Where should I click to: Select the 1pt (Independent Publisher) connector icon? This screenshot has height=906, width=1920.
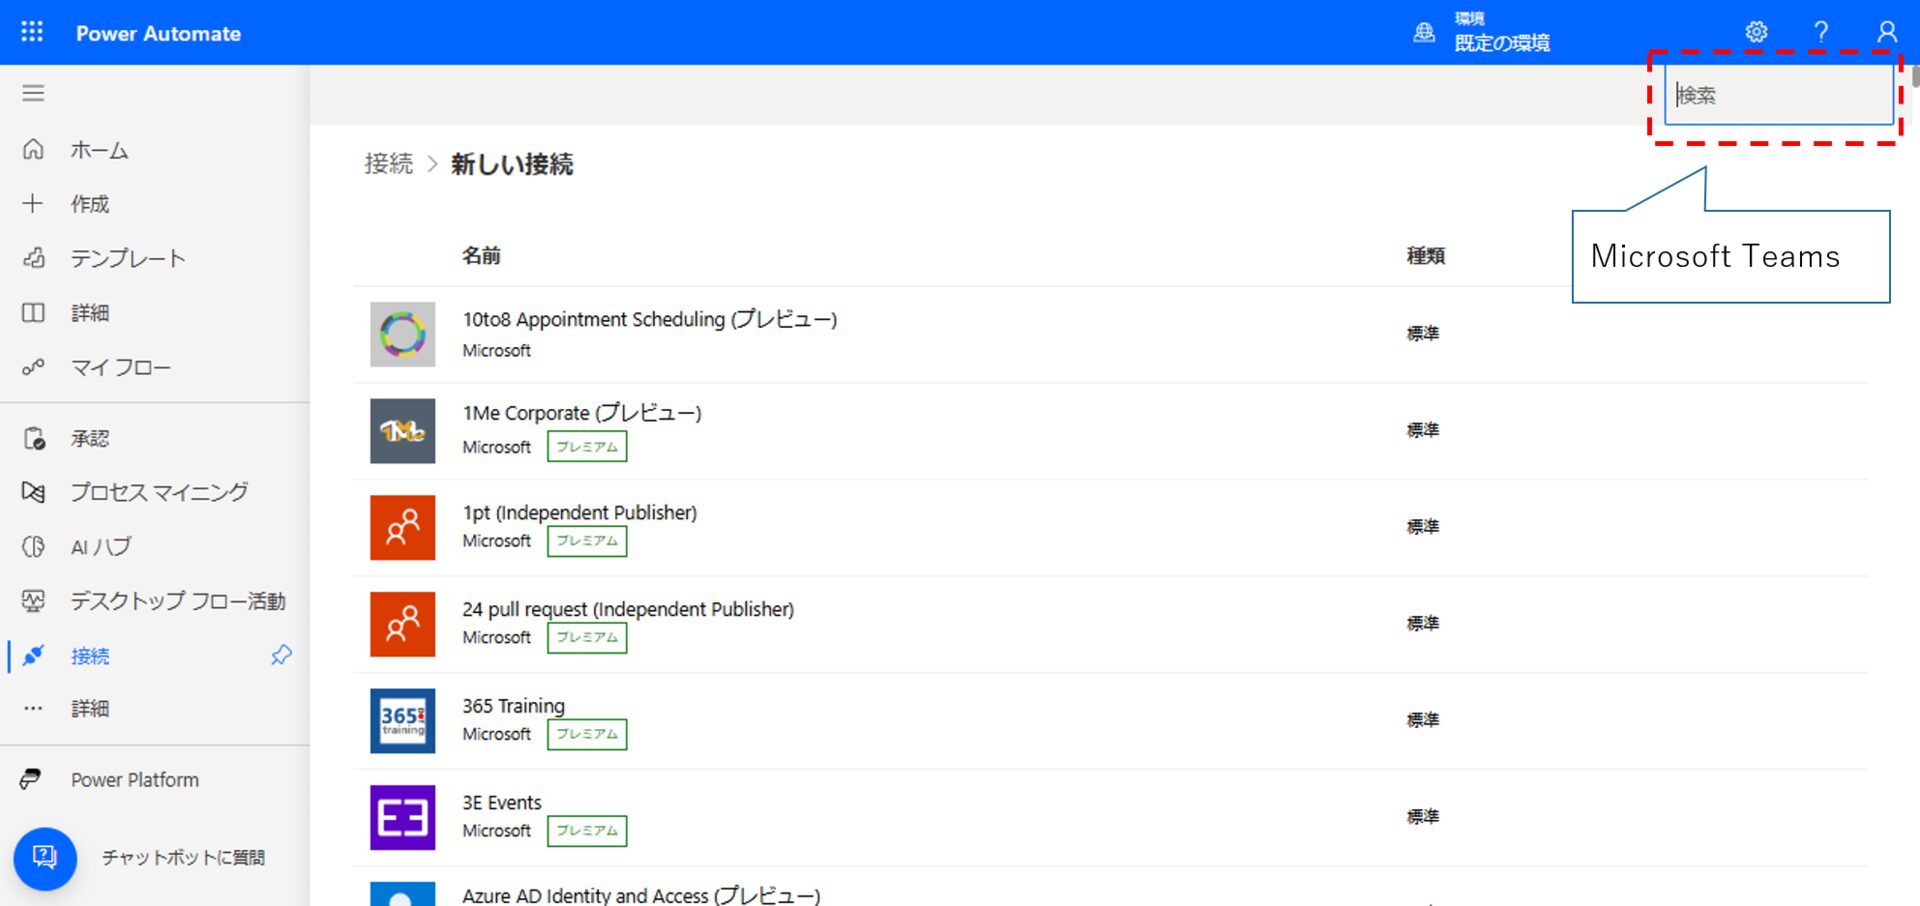pyautogui.click(x=402, y=527)
